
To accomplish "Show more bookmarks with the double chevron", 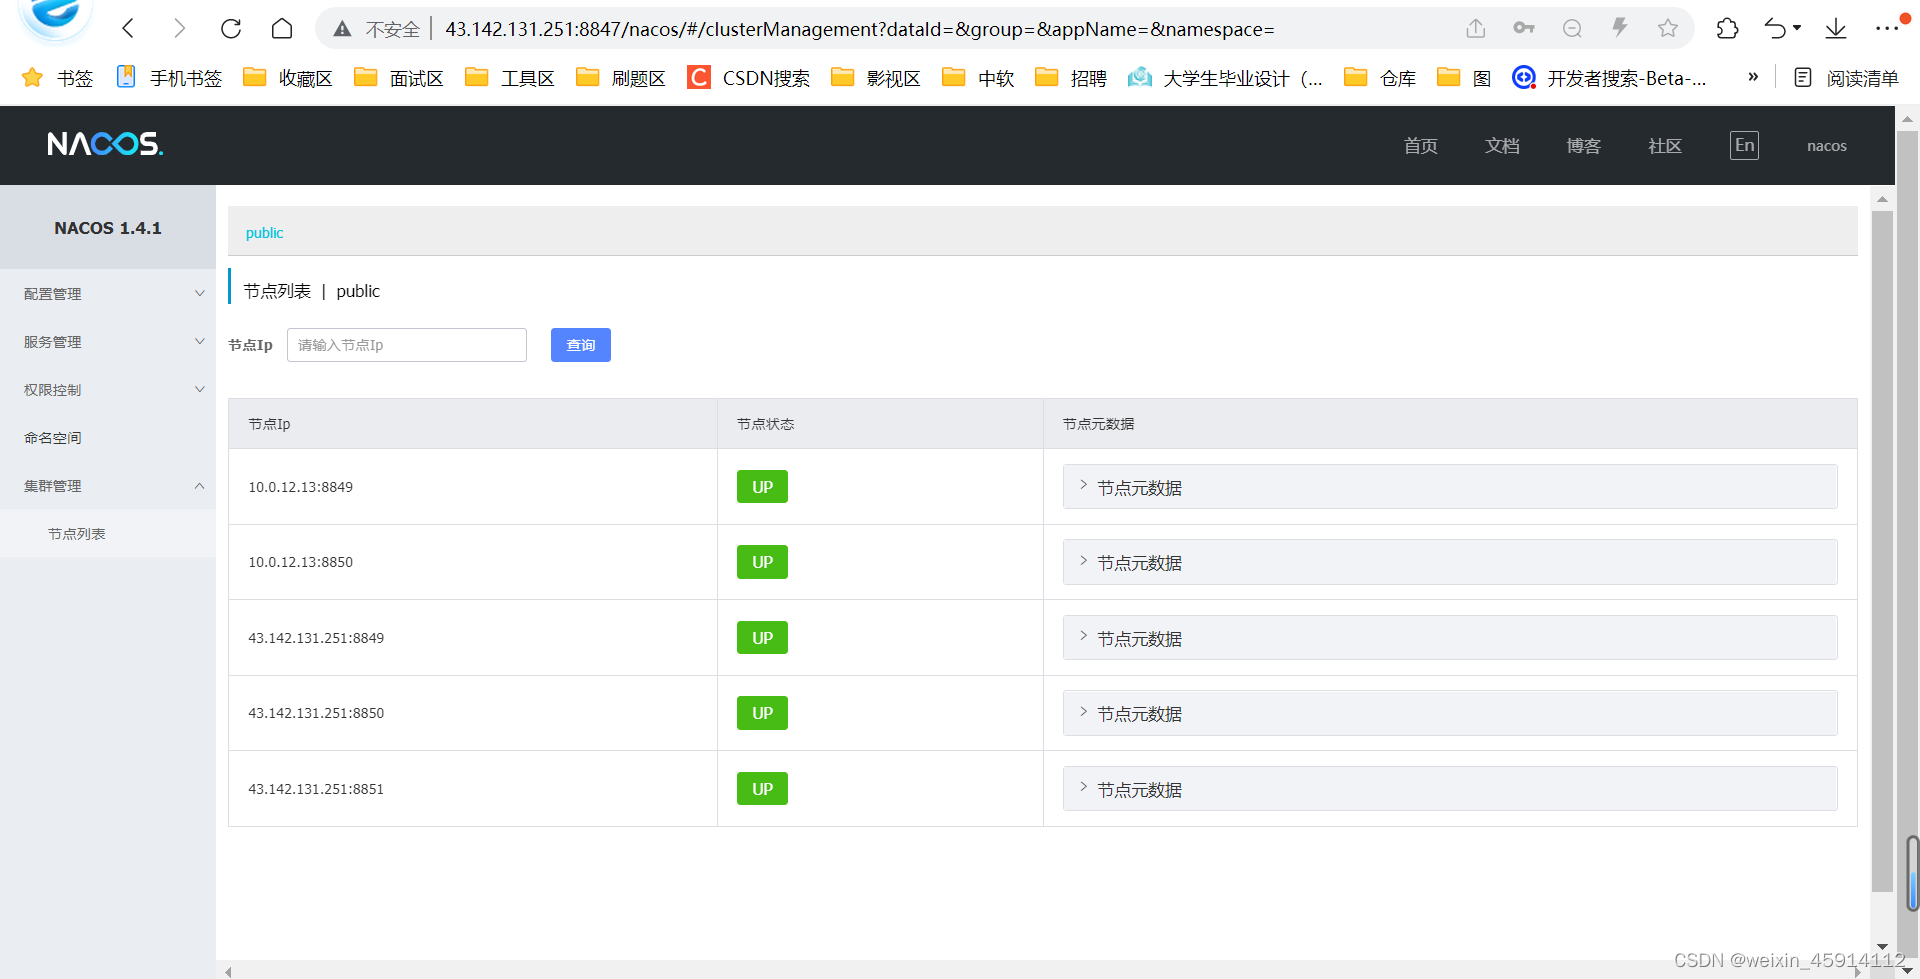I will [1753, 77].
